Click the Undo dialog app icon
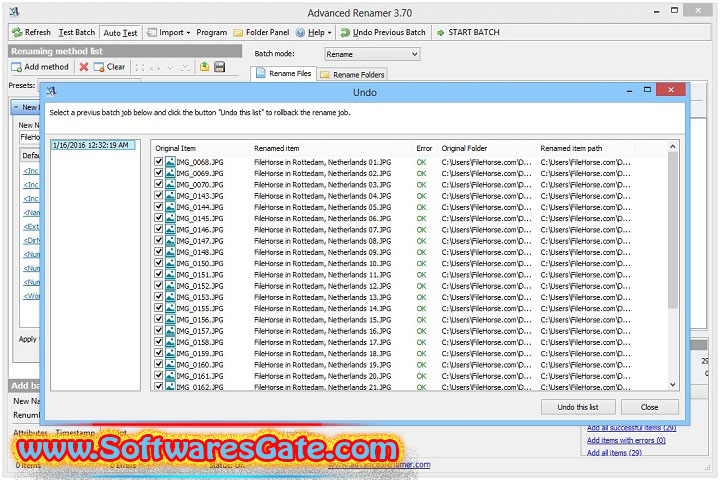Screen dimensions: 720x480 pos(51,91)
